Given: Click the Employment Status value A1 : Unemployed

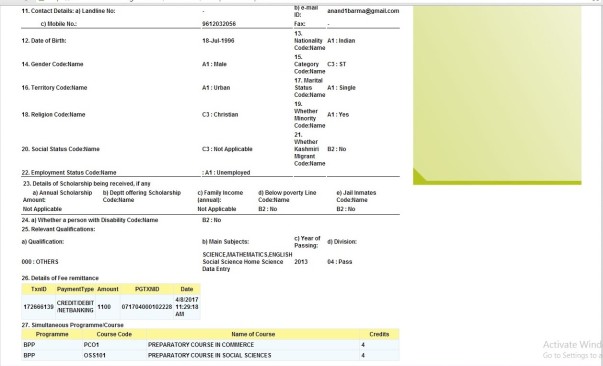Looking at the screenshot, I should click(226, 173).
